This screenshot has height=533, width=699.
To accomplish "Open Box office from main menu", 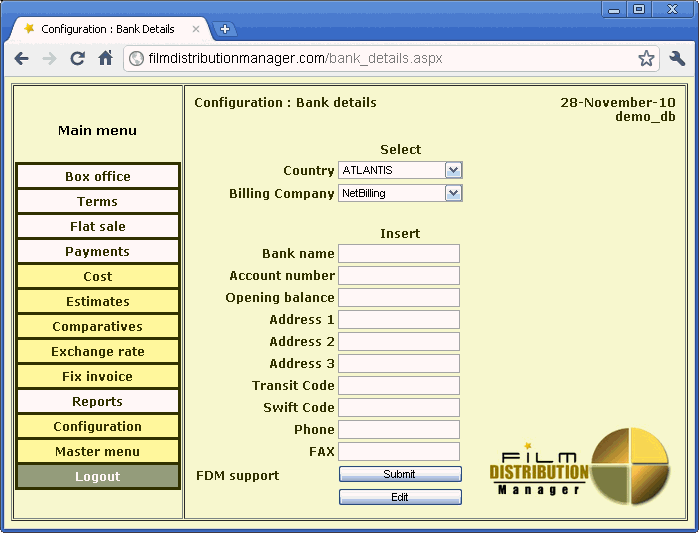I will [x=98, y=177].
